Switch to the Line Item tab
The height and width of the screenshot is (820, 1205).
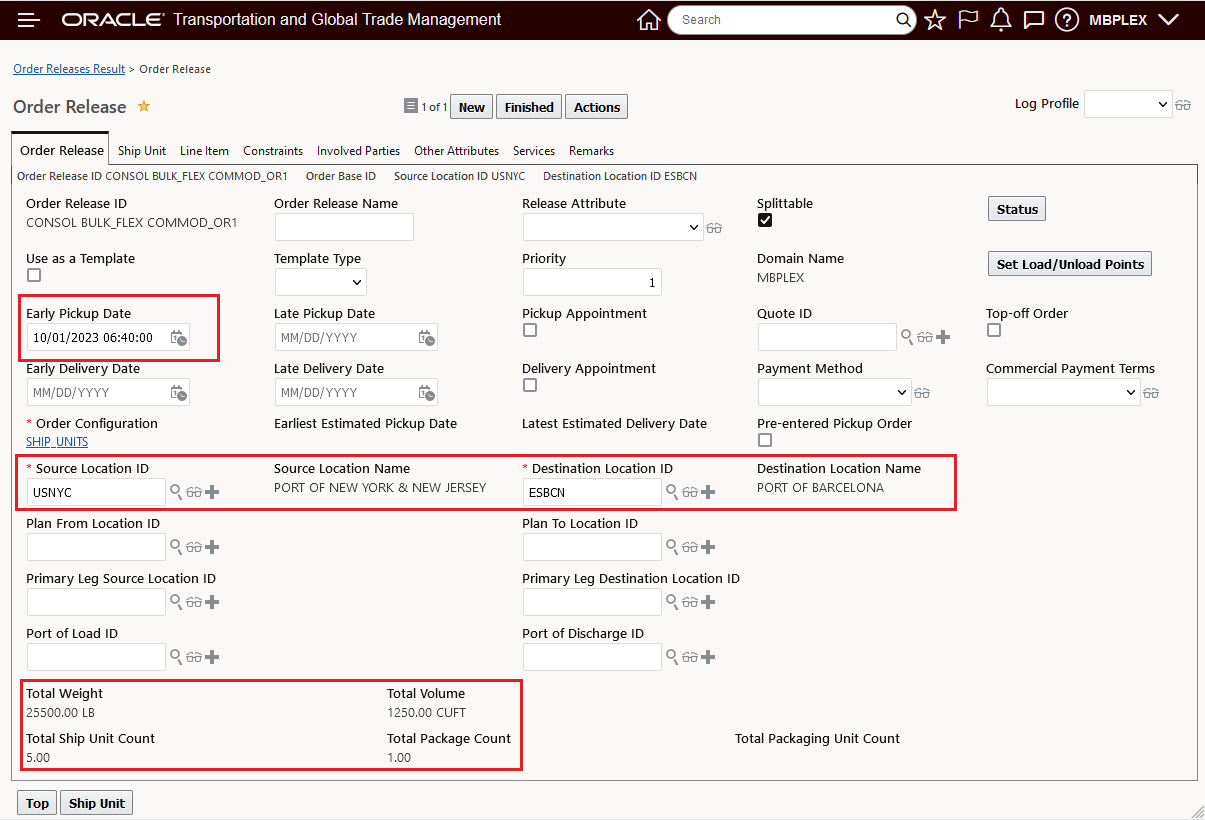click(204, 151)
